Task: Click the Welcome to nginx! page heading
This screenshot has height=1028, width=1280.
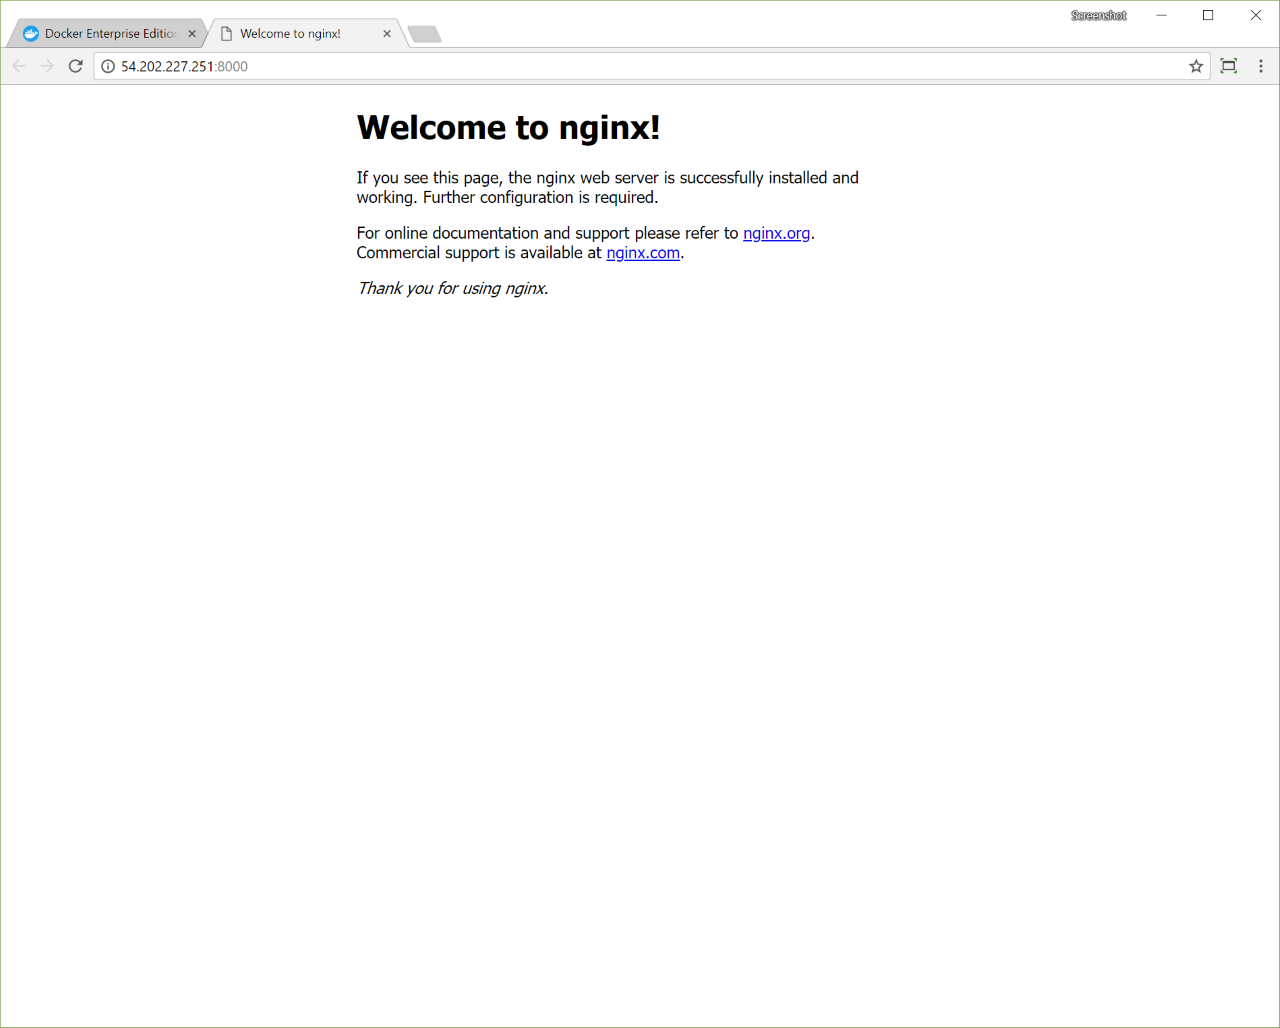Action: coord(508,128)
